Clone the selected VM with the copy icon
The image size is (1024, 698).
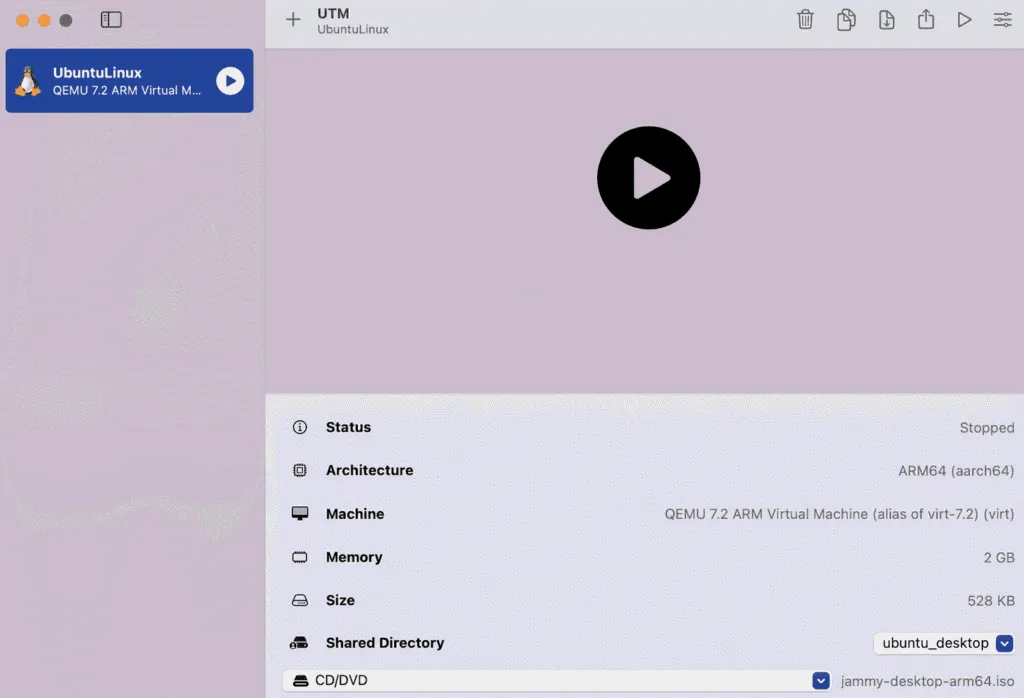(x=846, y=20)
